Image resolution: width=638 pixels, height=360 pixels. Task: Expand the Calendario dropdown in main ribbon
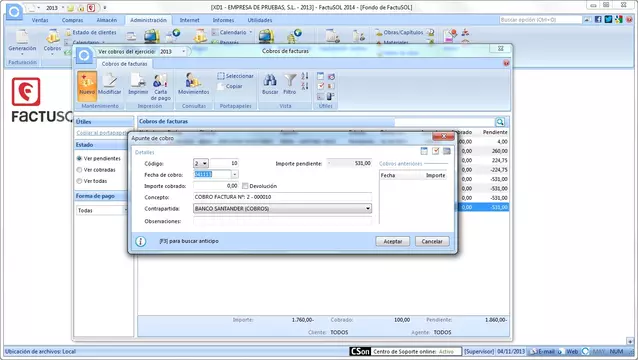(x=251, y=32)
